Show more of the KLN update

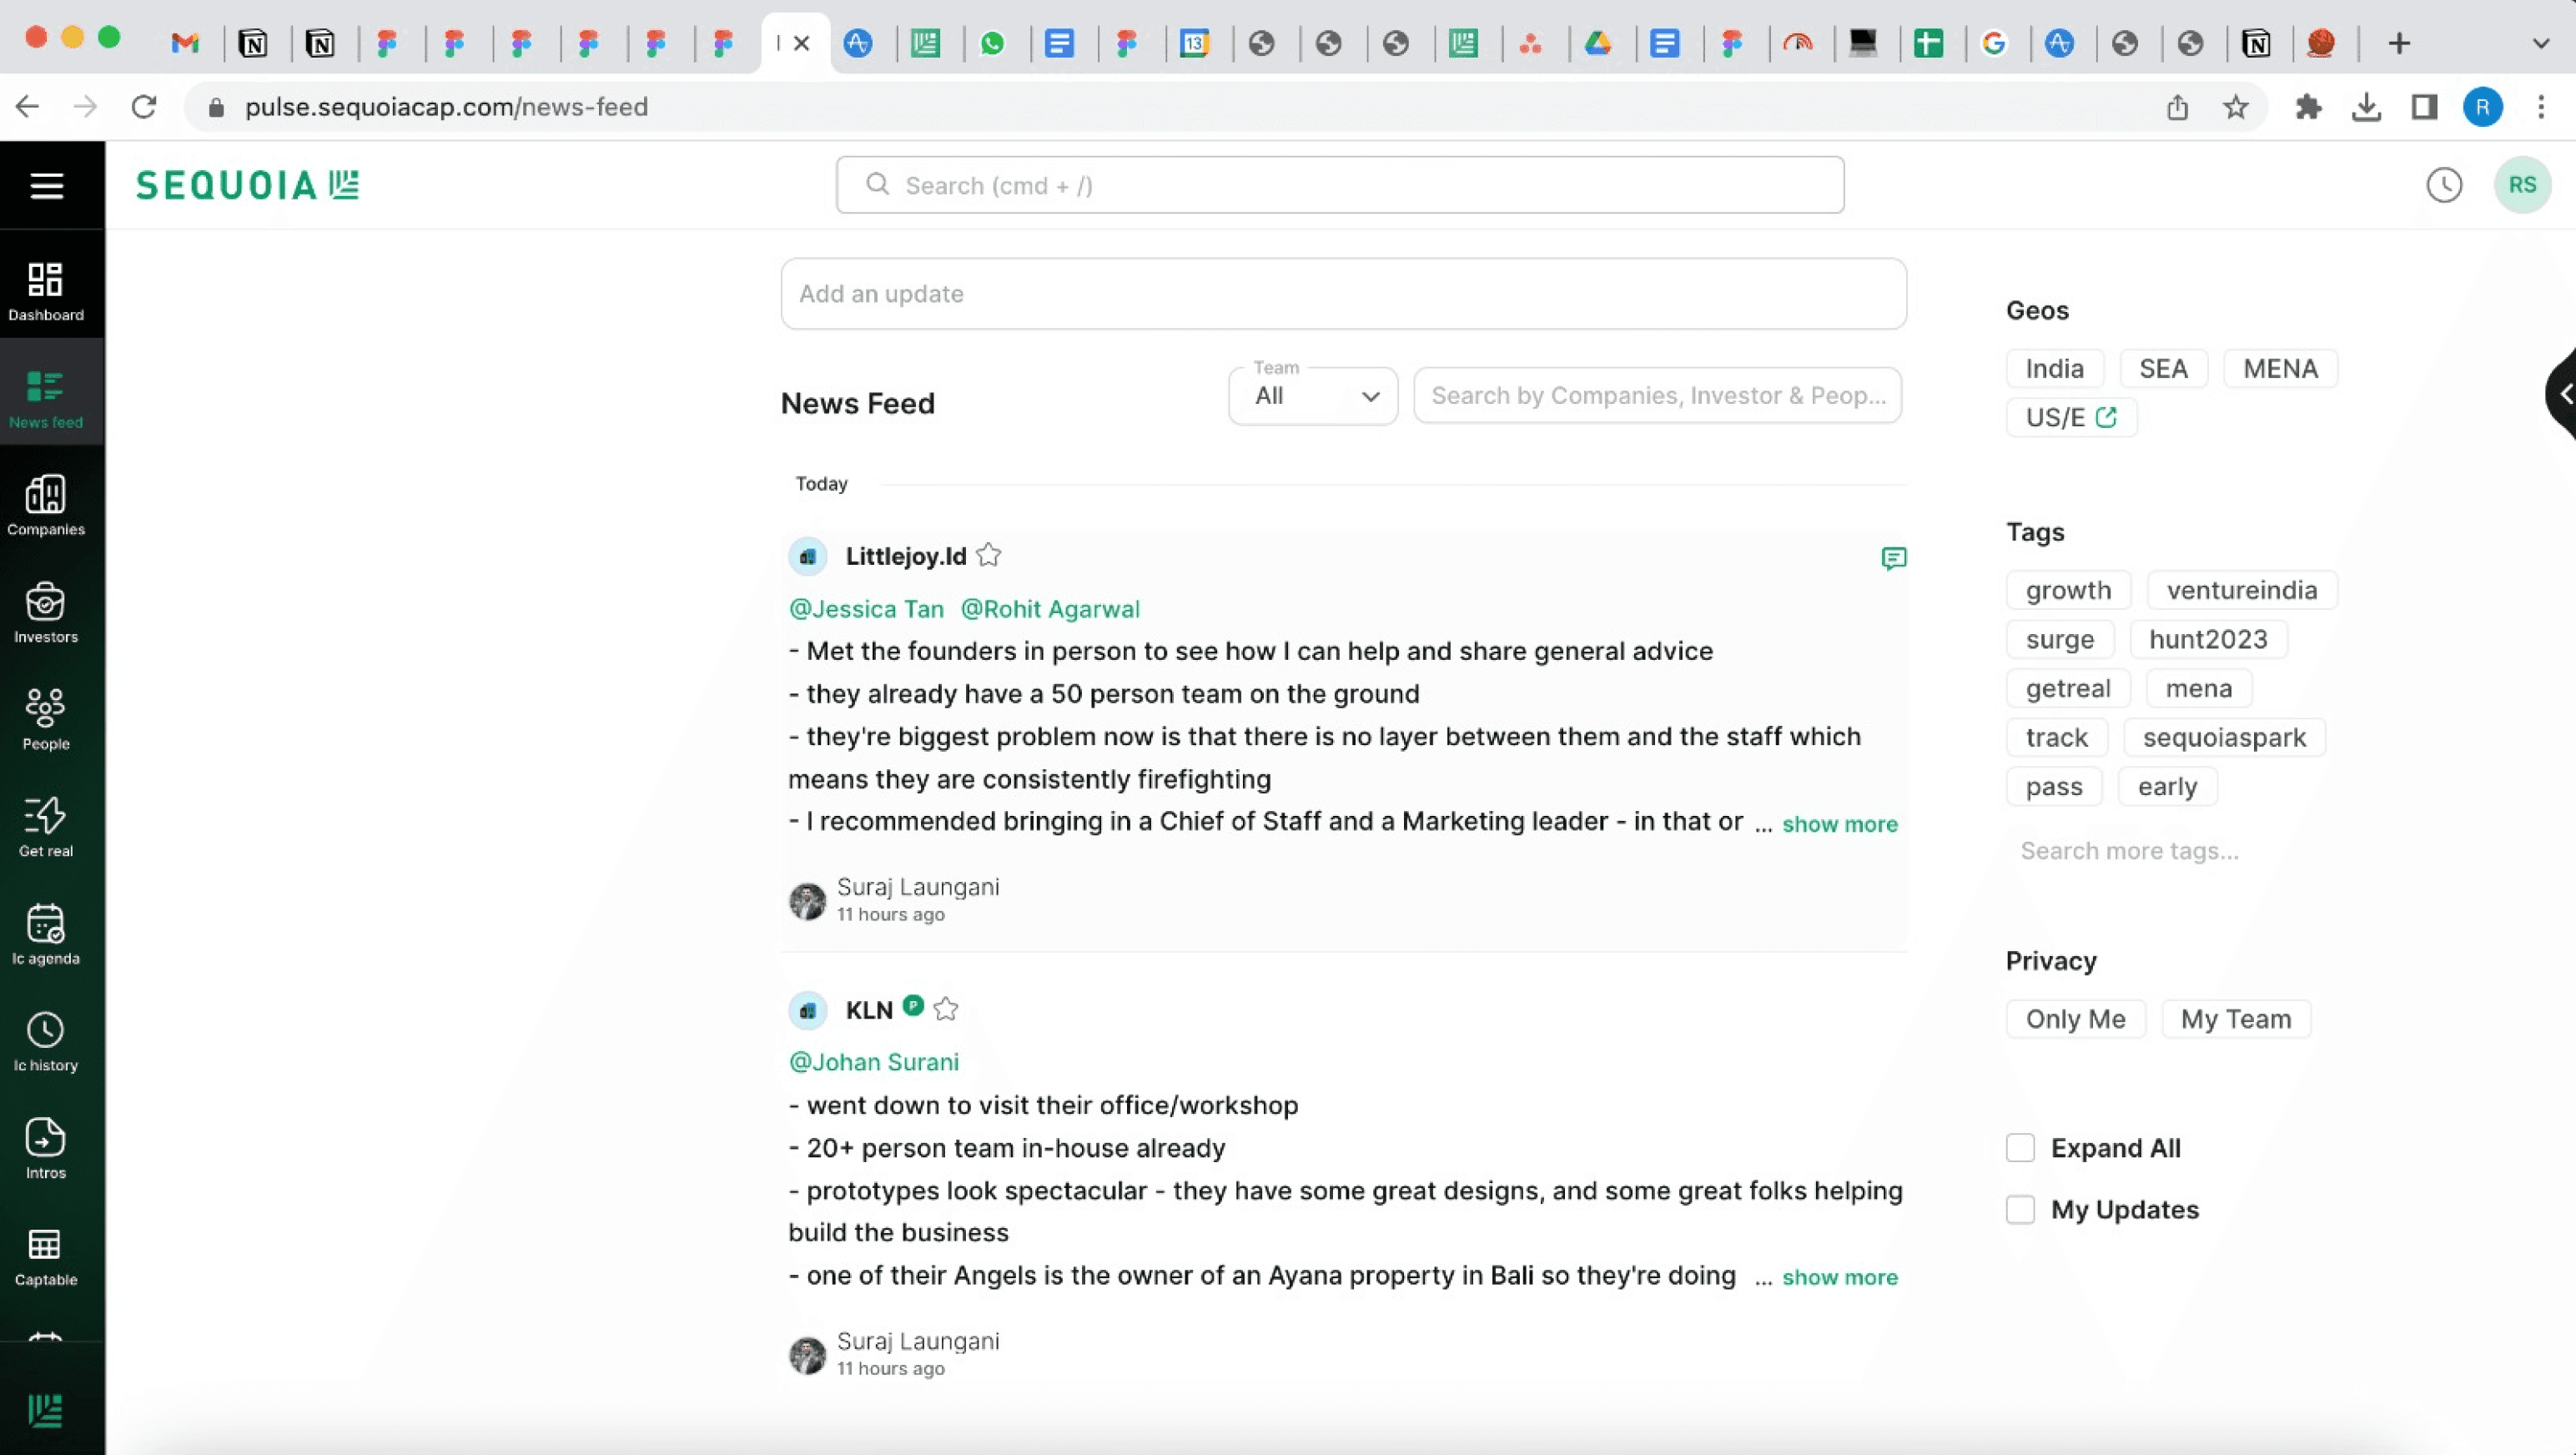click(1840, 1277)
